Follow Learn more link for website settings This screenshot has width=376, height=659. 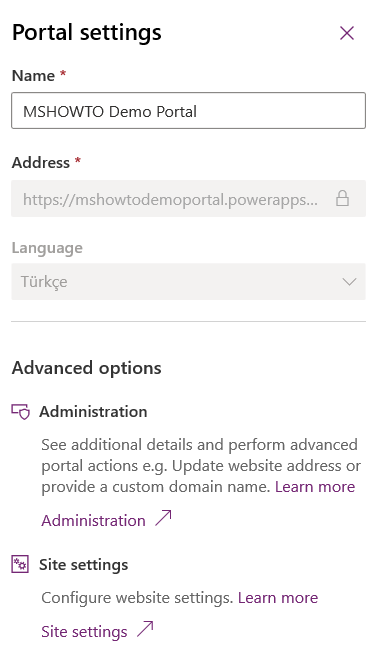coord(278,598)
